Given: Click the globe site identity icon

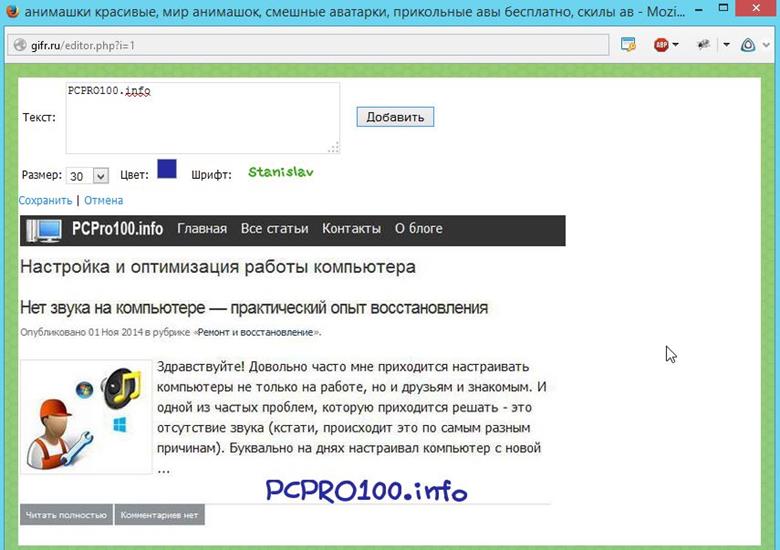Looking at the screenshot, I should 19,46.
